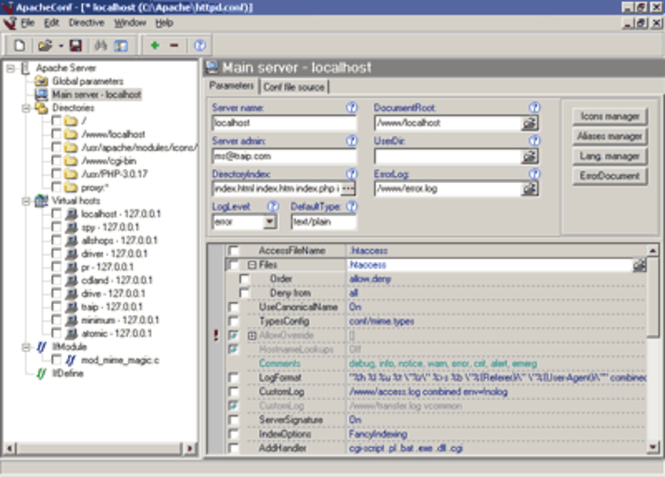
Task: Click the binoculars Find icon
Action: coord(101,45)
